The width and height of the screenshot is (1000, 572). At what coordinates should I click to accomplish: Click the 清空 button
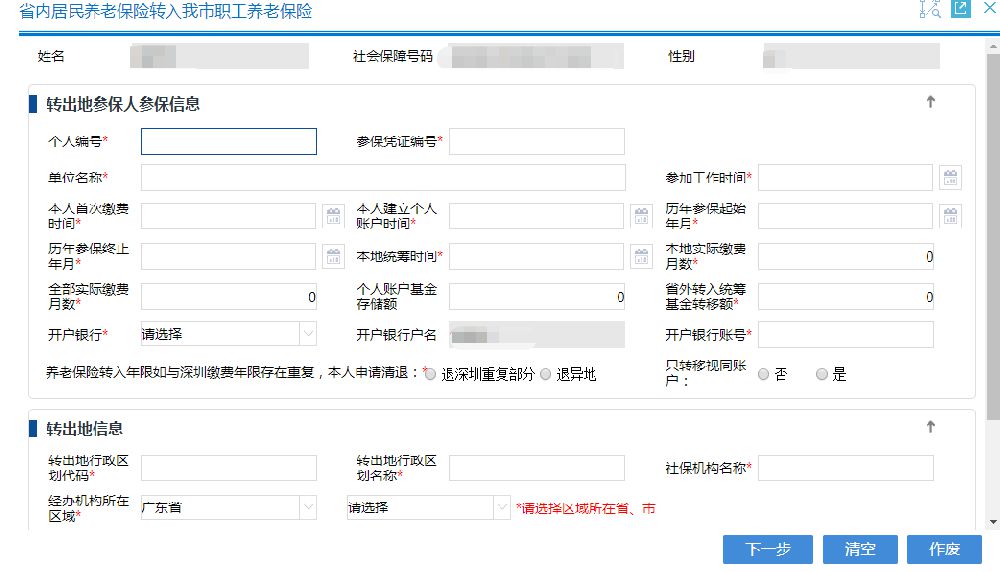coord(860,549)
